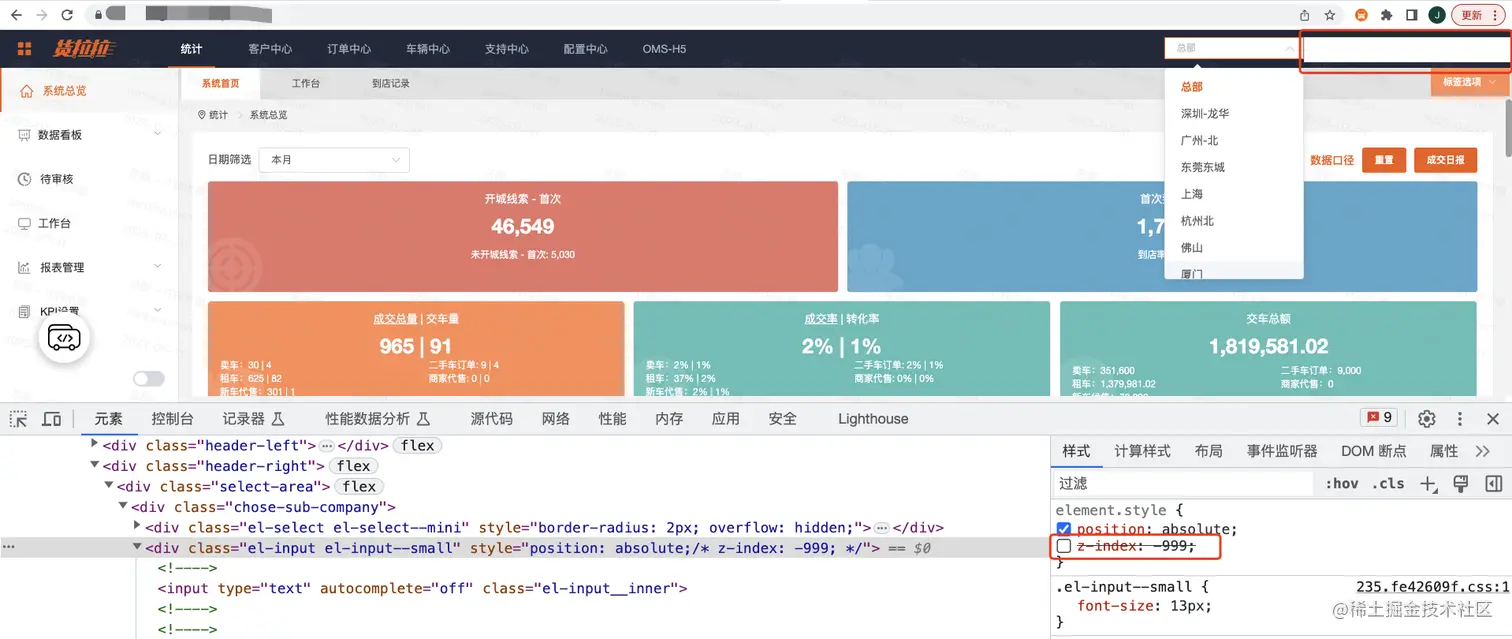Toggle the switch at sidebar bottom
Viewport: 1512px width, 639px height.
[x=149, y=379]
